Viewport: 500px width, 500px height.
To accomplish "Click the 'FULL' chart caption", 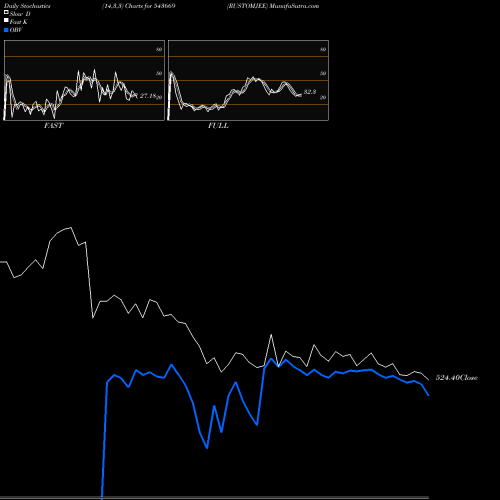I will pyautogui.click(x=218, y=126).
